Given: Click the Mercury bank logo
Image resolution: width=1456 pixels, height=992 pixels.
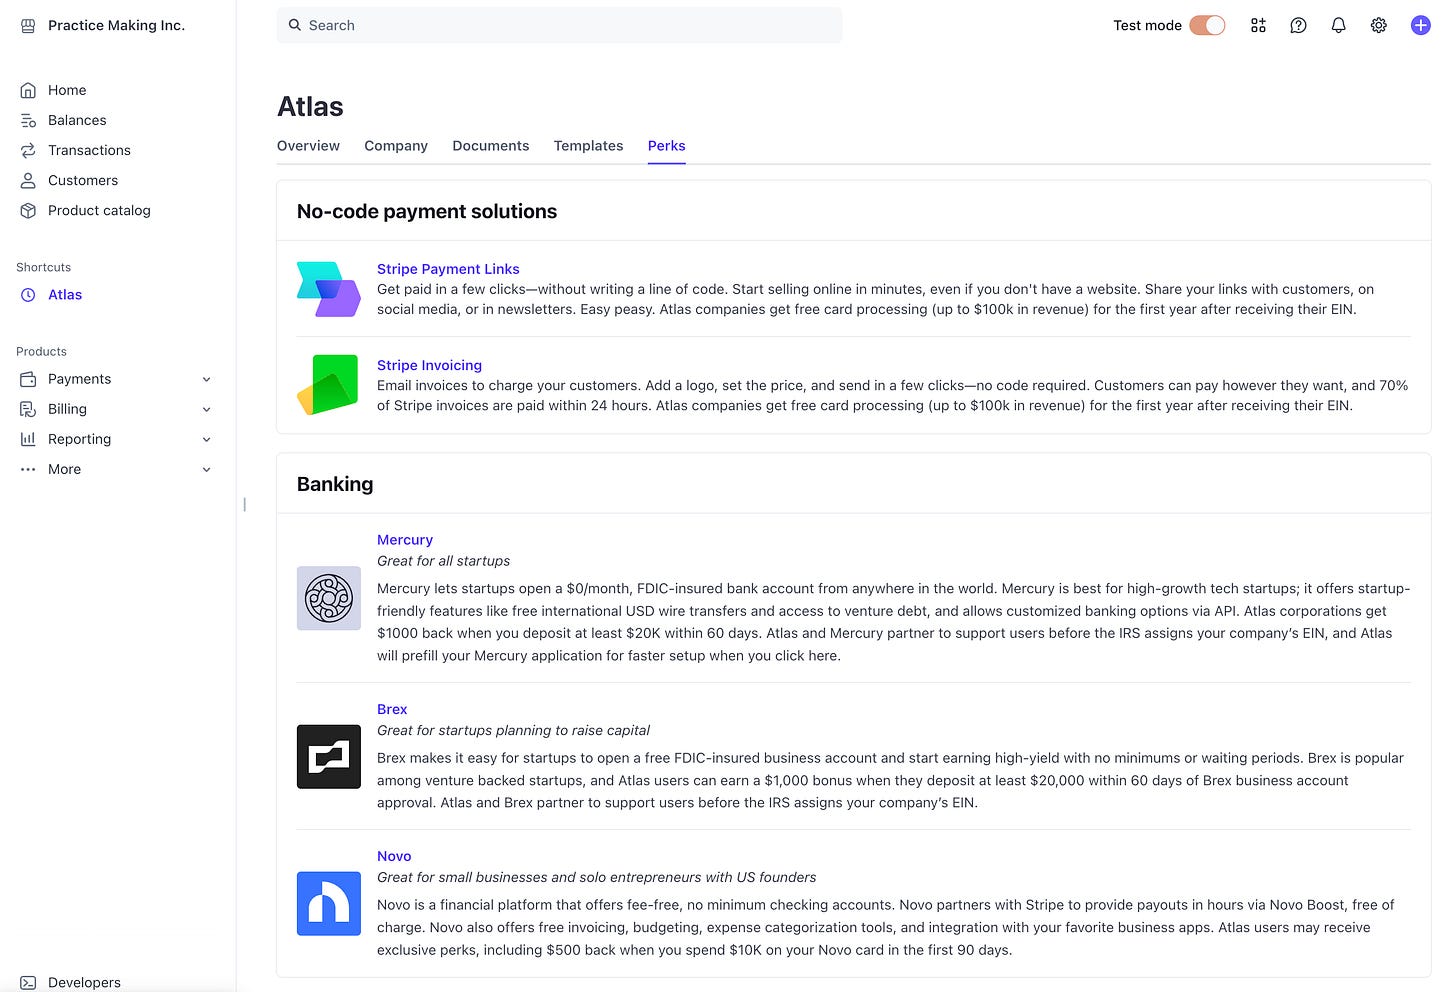Looking at the screenshot, I should coord(328,598).
